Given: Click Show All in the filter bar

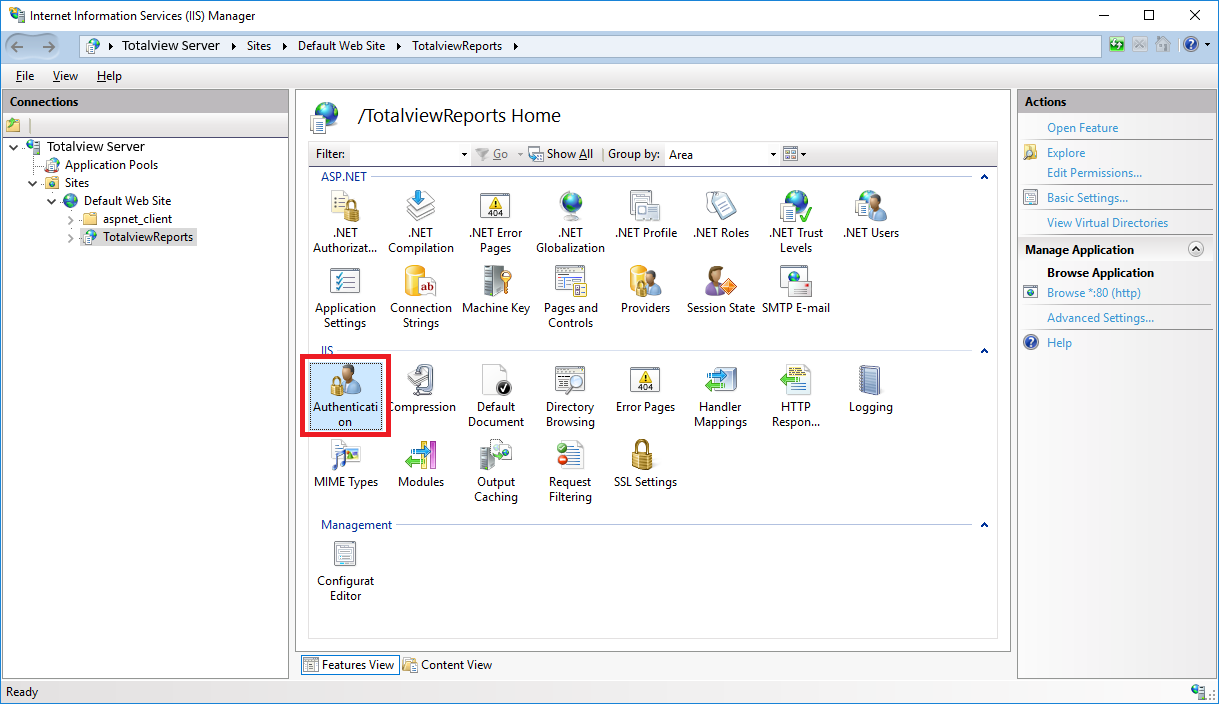Looking at the screenshot, I should point(560,154).
